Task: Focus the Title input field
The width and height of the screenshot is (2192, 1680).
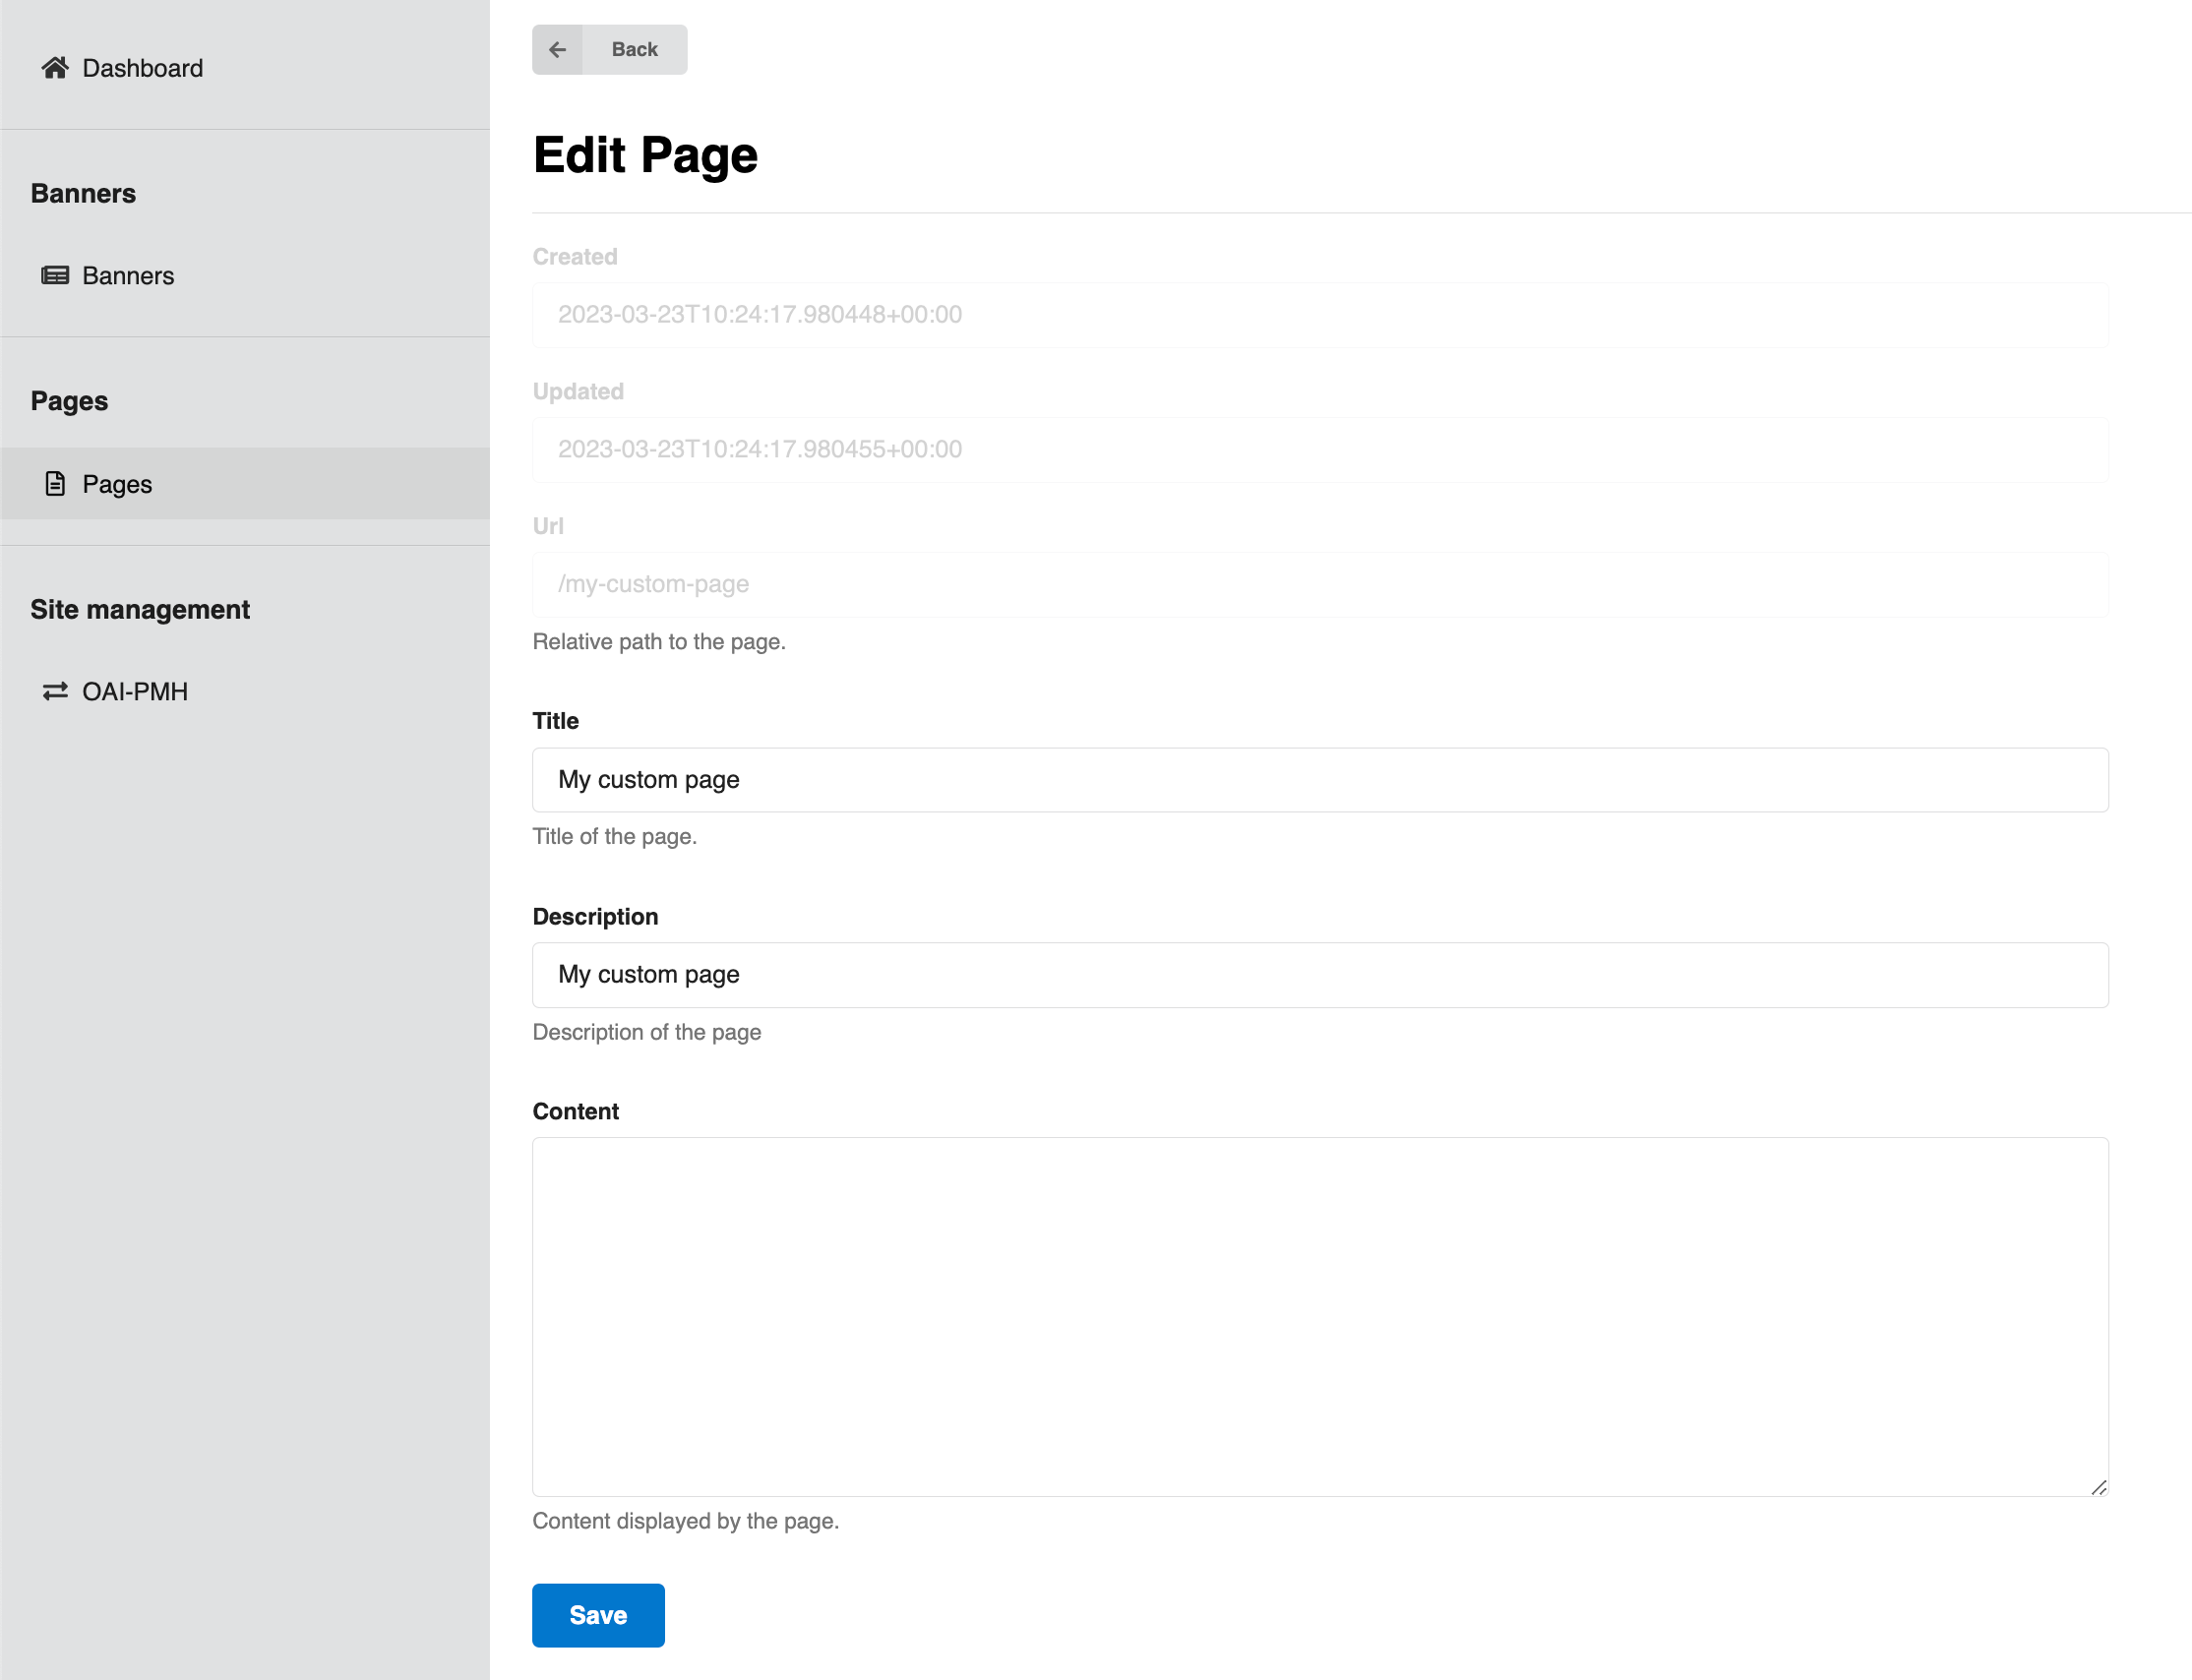Action: (1320, 780)
